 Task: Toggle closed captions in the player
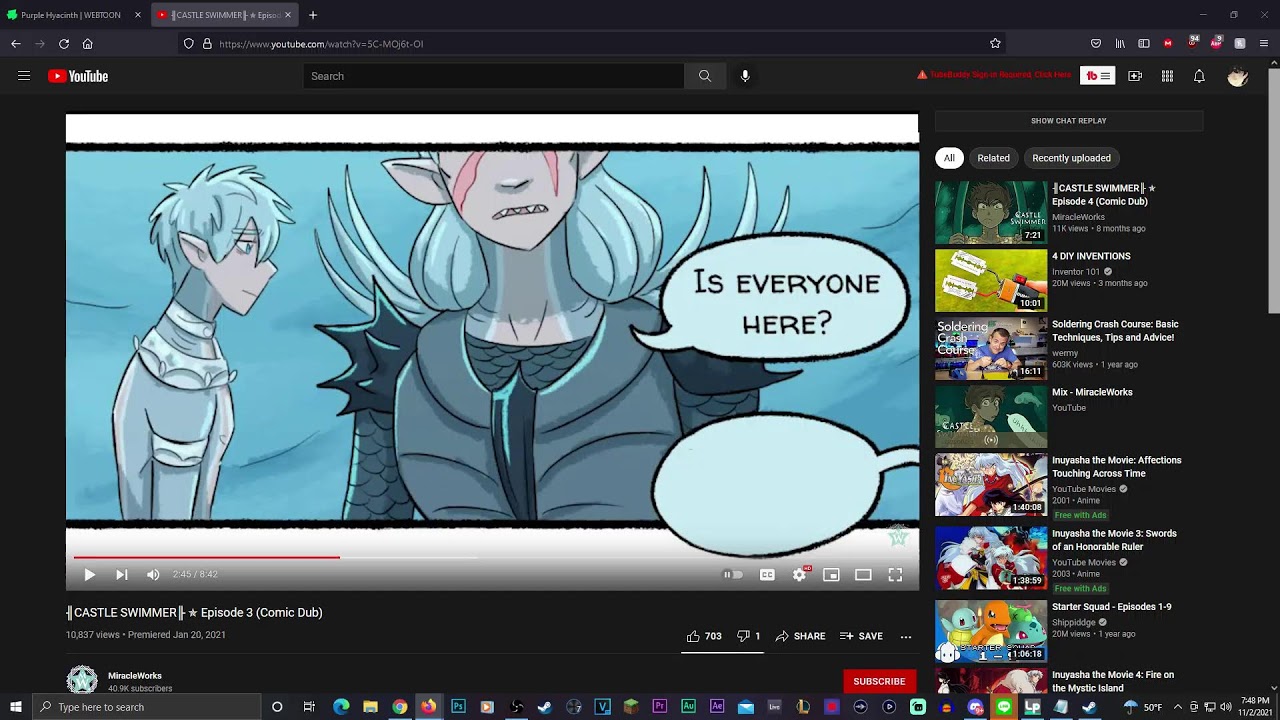[x=767, y=575]
